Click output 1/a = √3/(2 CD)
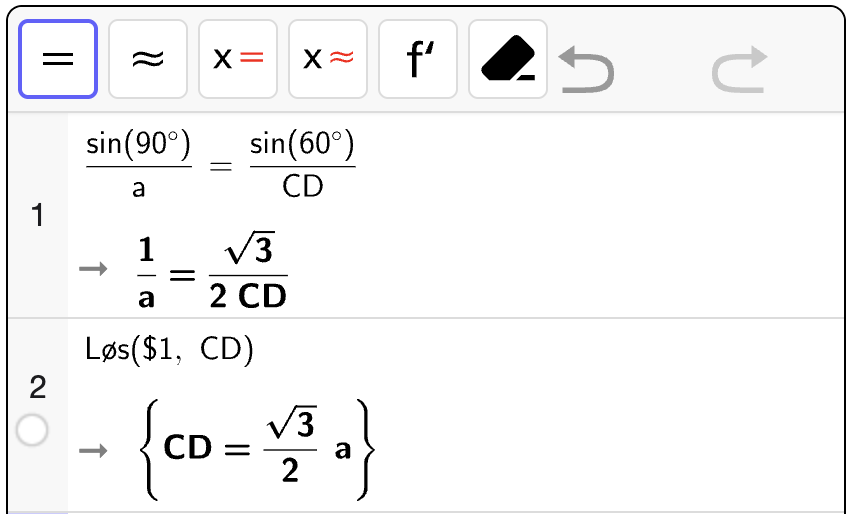Screen dimensions: 854x514 (212, 272)
